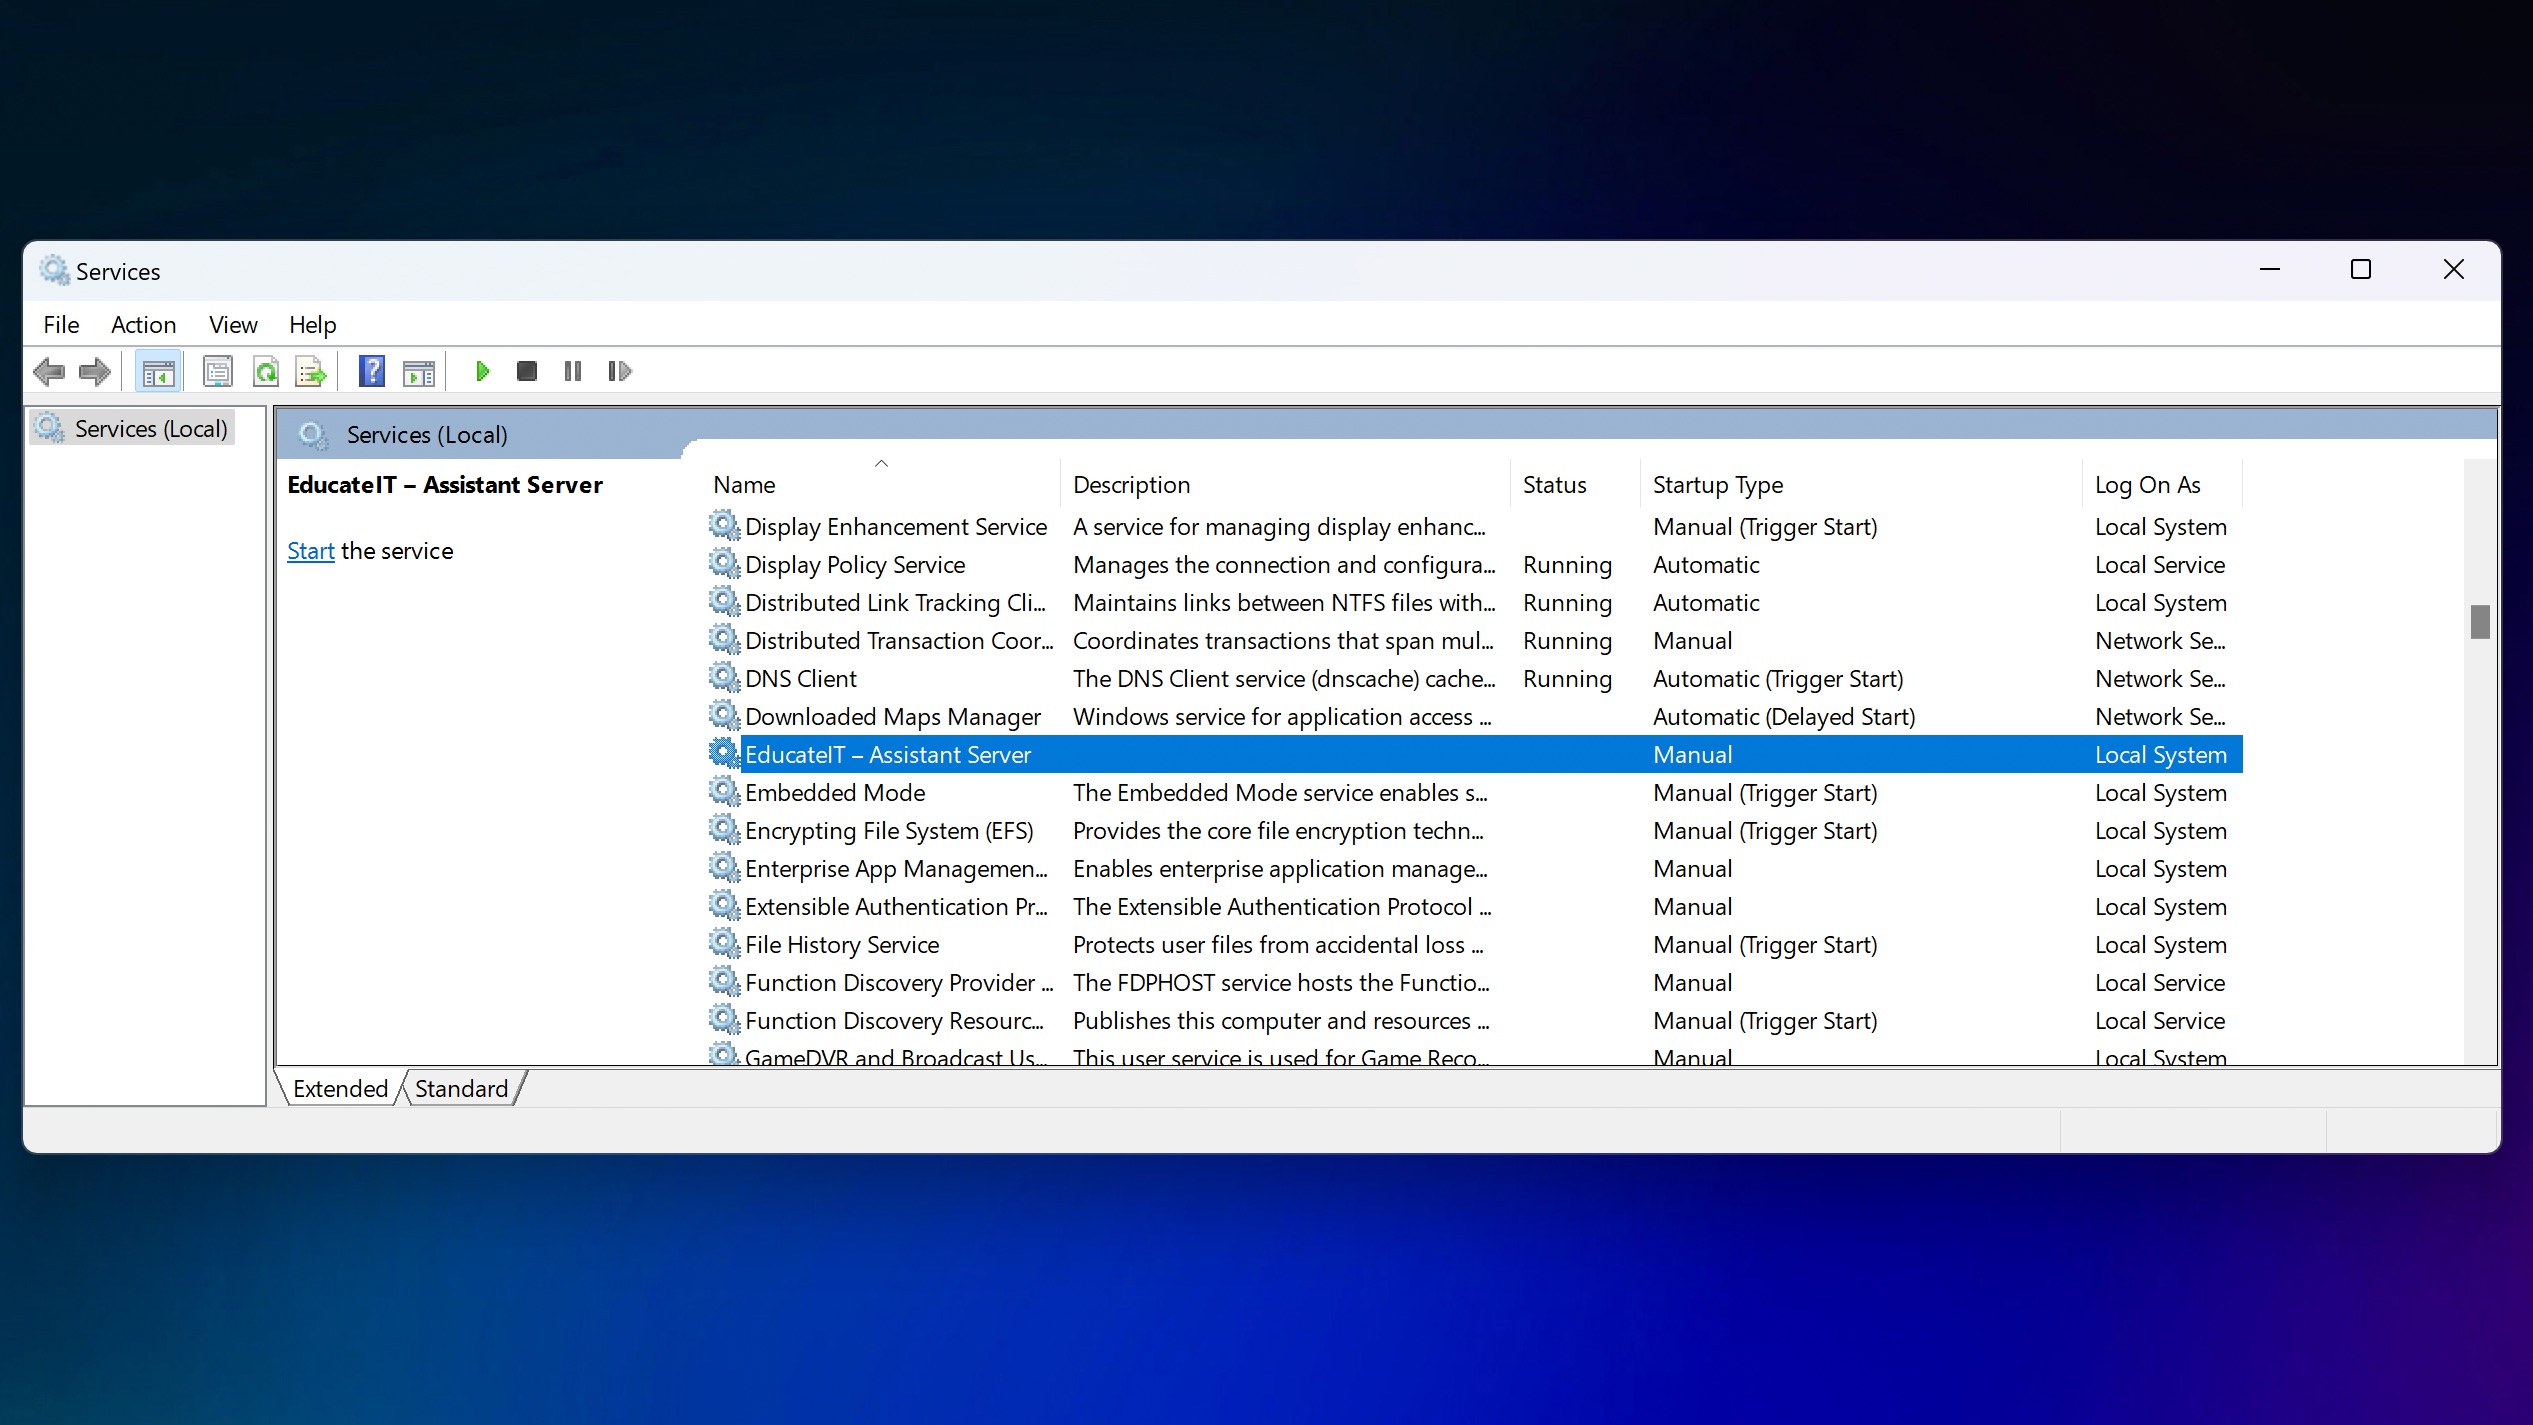Image resolution: width=2533 pixels, height=1425 pixels.
Task: Toggle the Show/Hide Action Pane icon
Action: coord(419,372)
